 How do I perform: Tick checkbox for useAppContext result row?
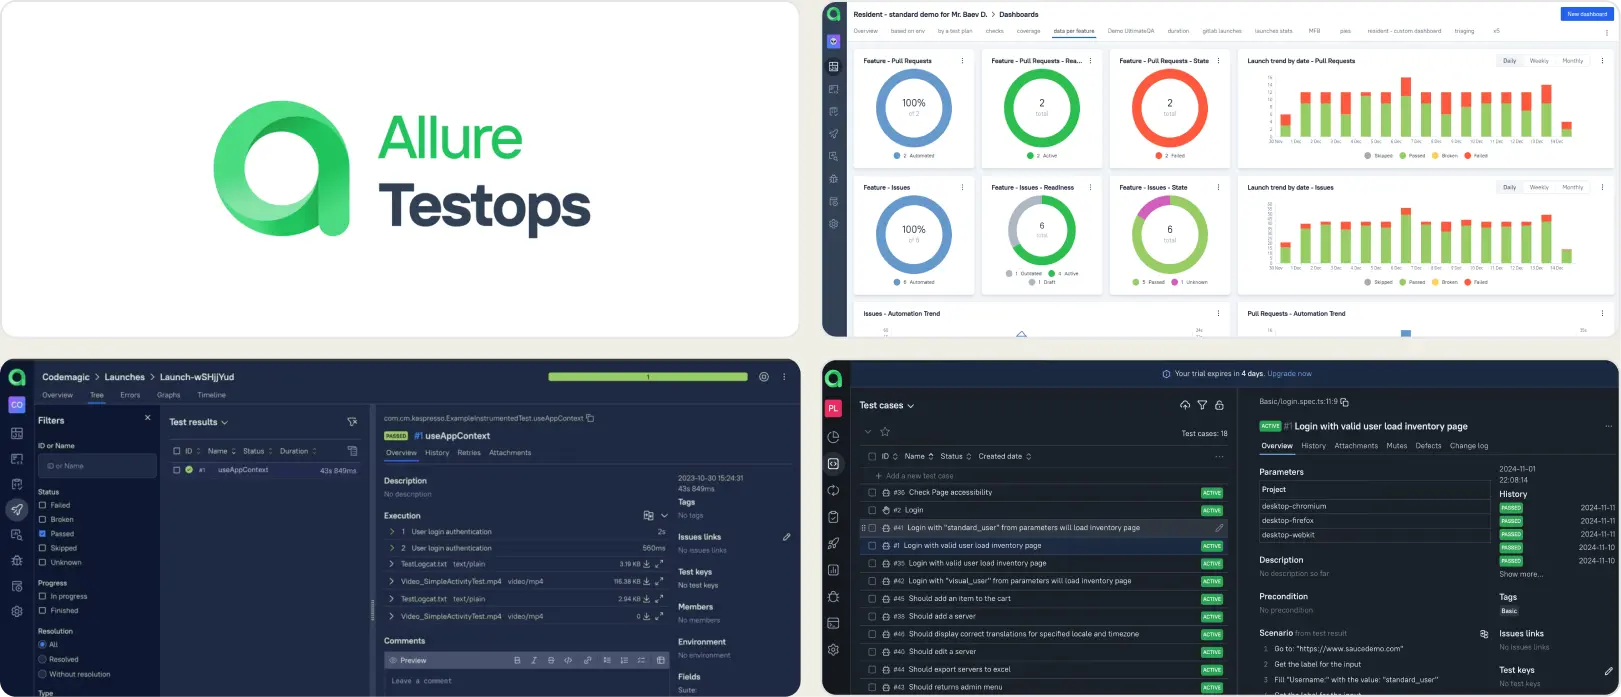point(176,470)
